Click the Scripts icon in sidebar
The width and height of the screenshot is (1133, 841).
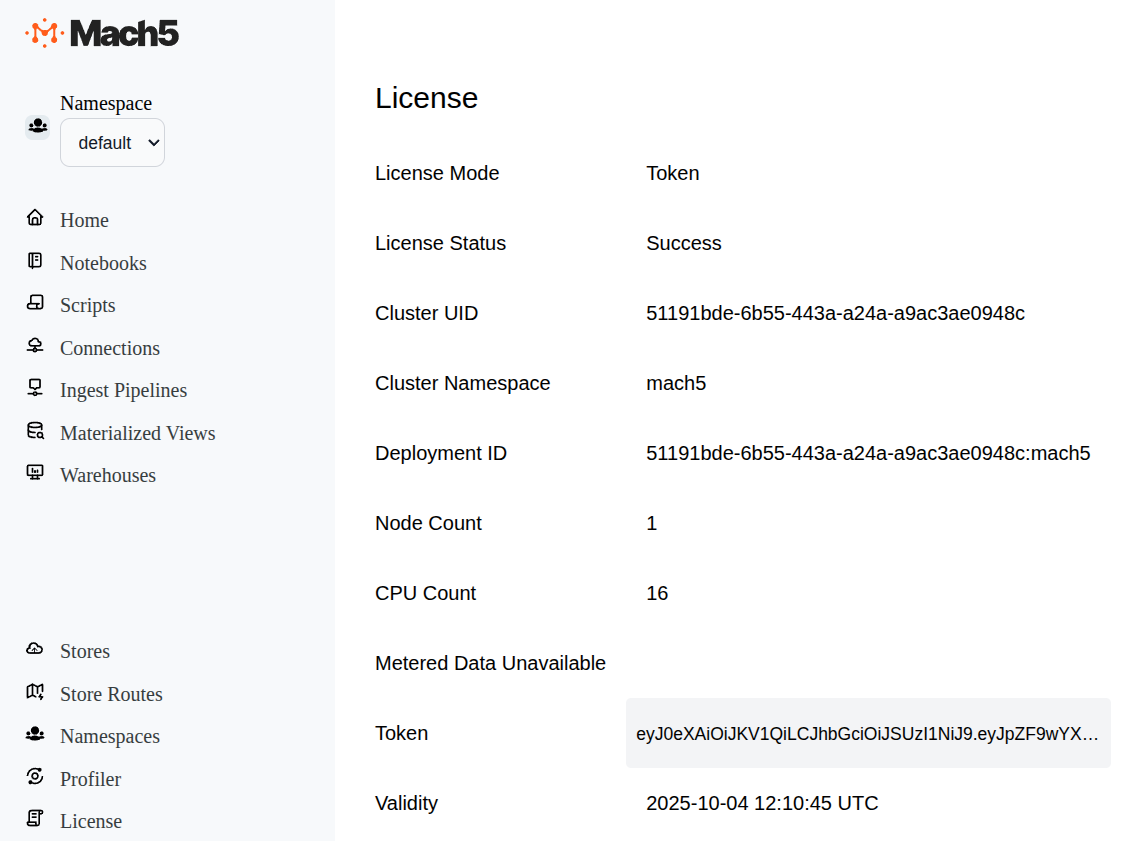pyautogui.click(x=35, y=303)
